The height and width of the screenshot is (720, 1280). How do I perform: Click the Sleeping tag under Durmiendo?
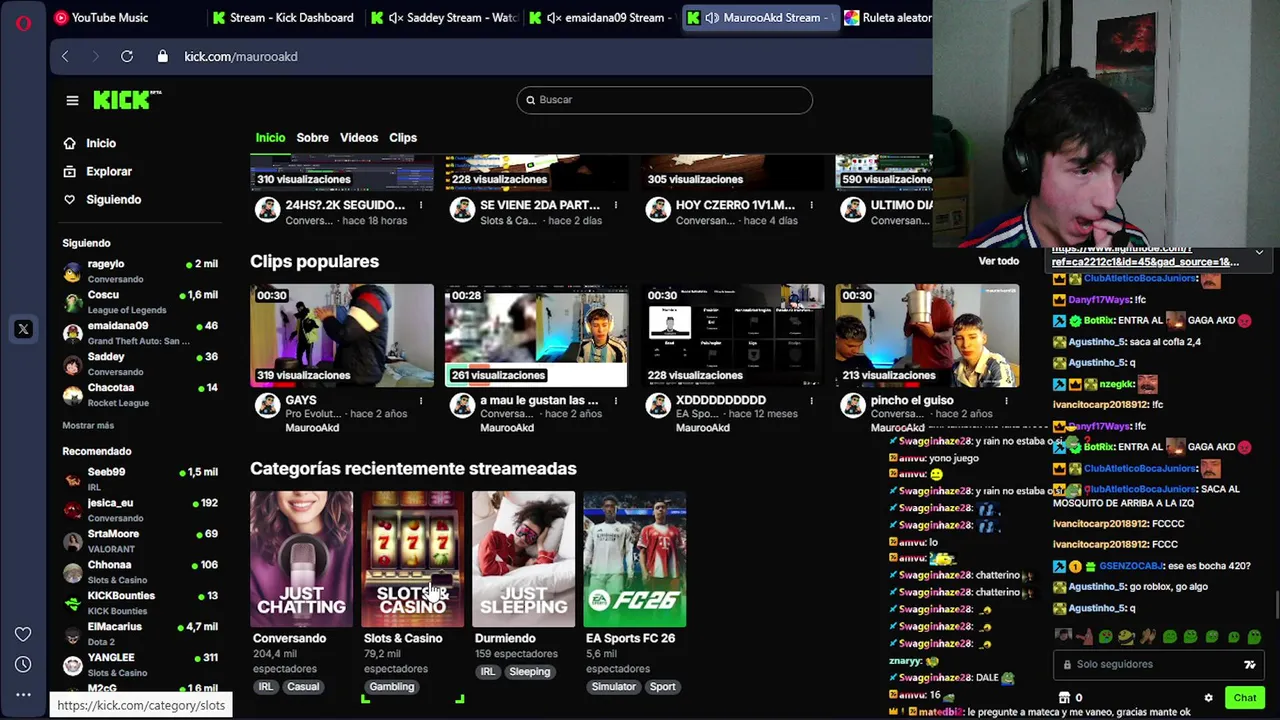[x=530, y=671]
